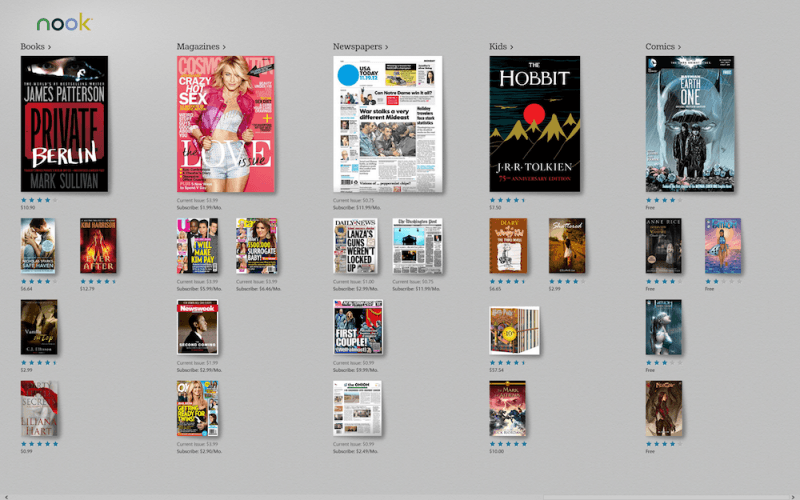Click the $57.54 box set price
The width and height of the screenshot is (800, 500).
[496, 370]
